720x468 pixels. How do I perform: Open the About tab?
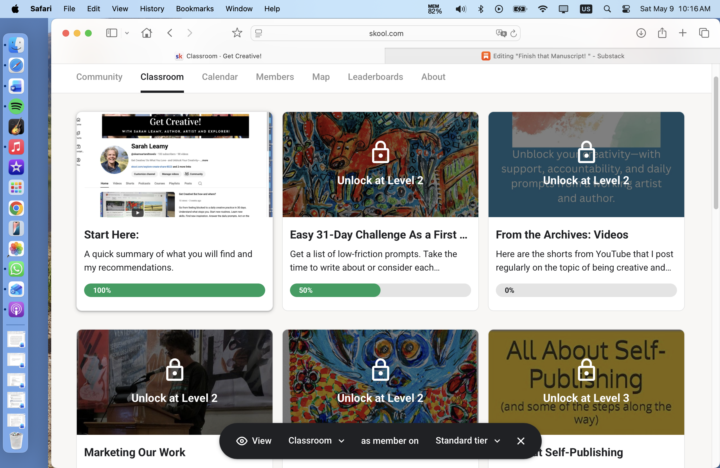(433, 77)
